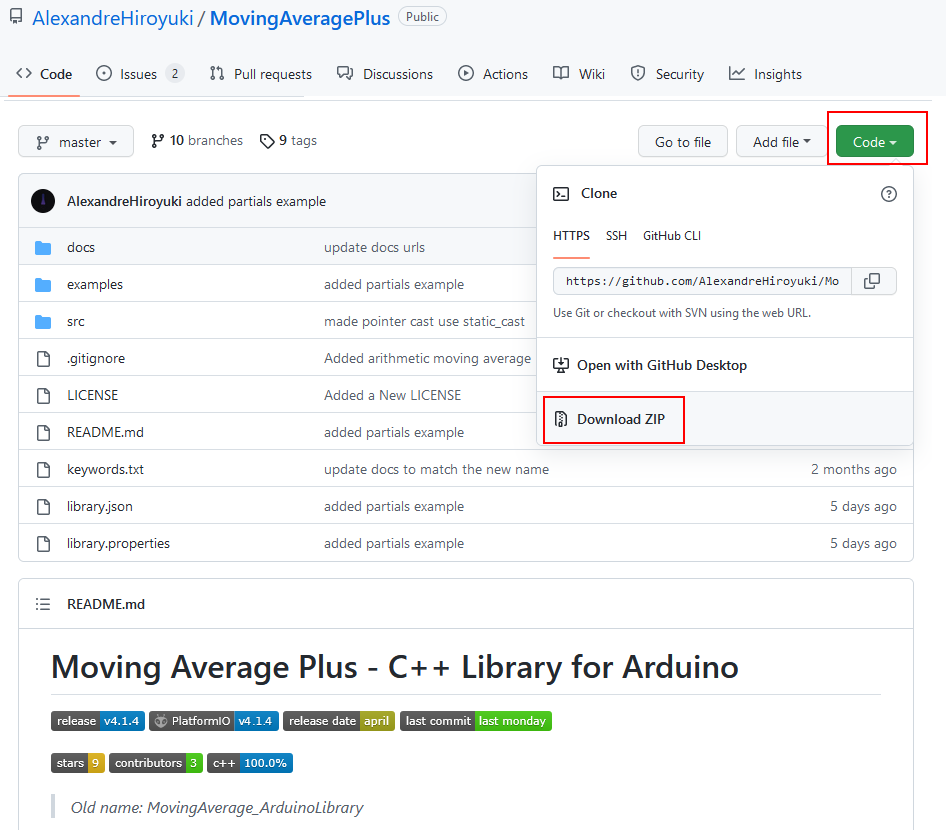Open commit 'made pointer cast use static_cast'
This screenshot has height=830, width=946.
[424, 322]
